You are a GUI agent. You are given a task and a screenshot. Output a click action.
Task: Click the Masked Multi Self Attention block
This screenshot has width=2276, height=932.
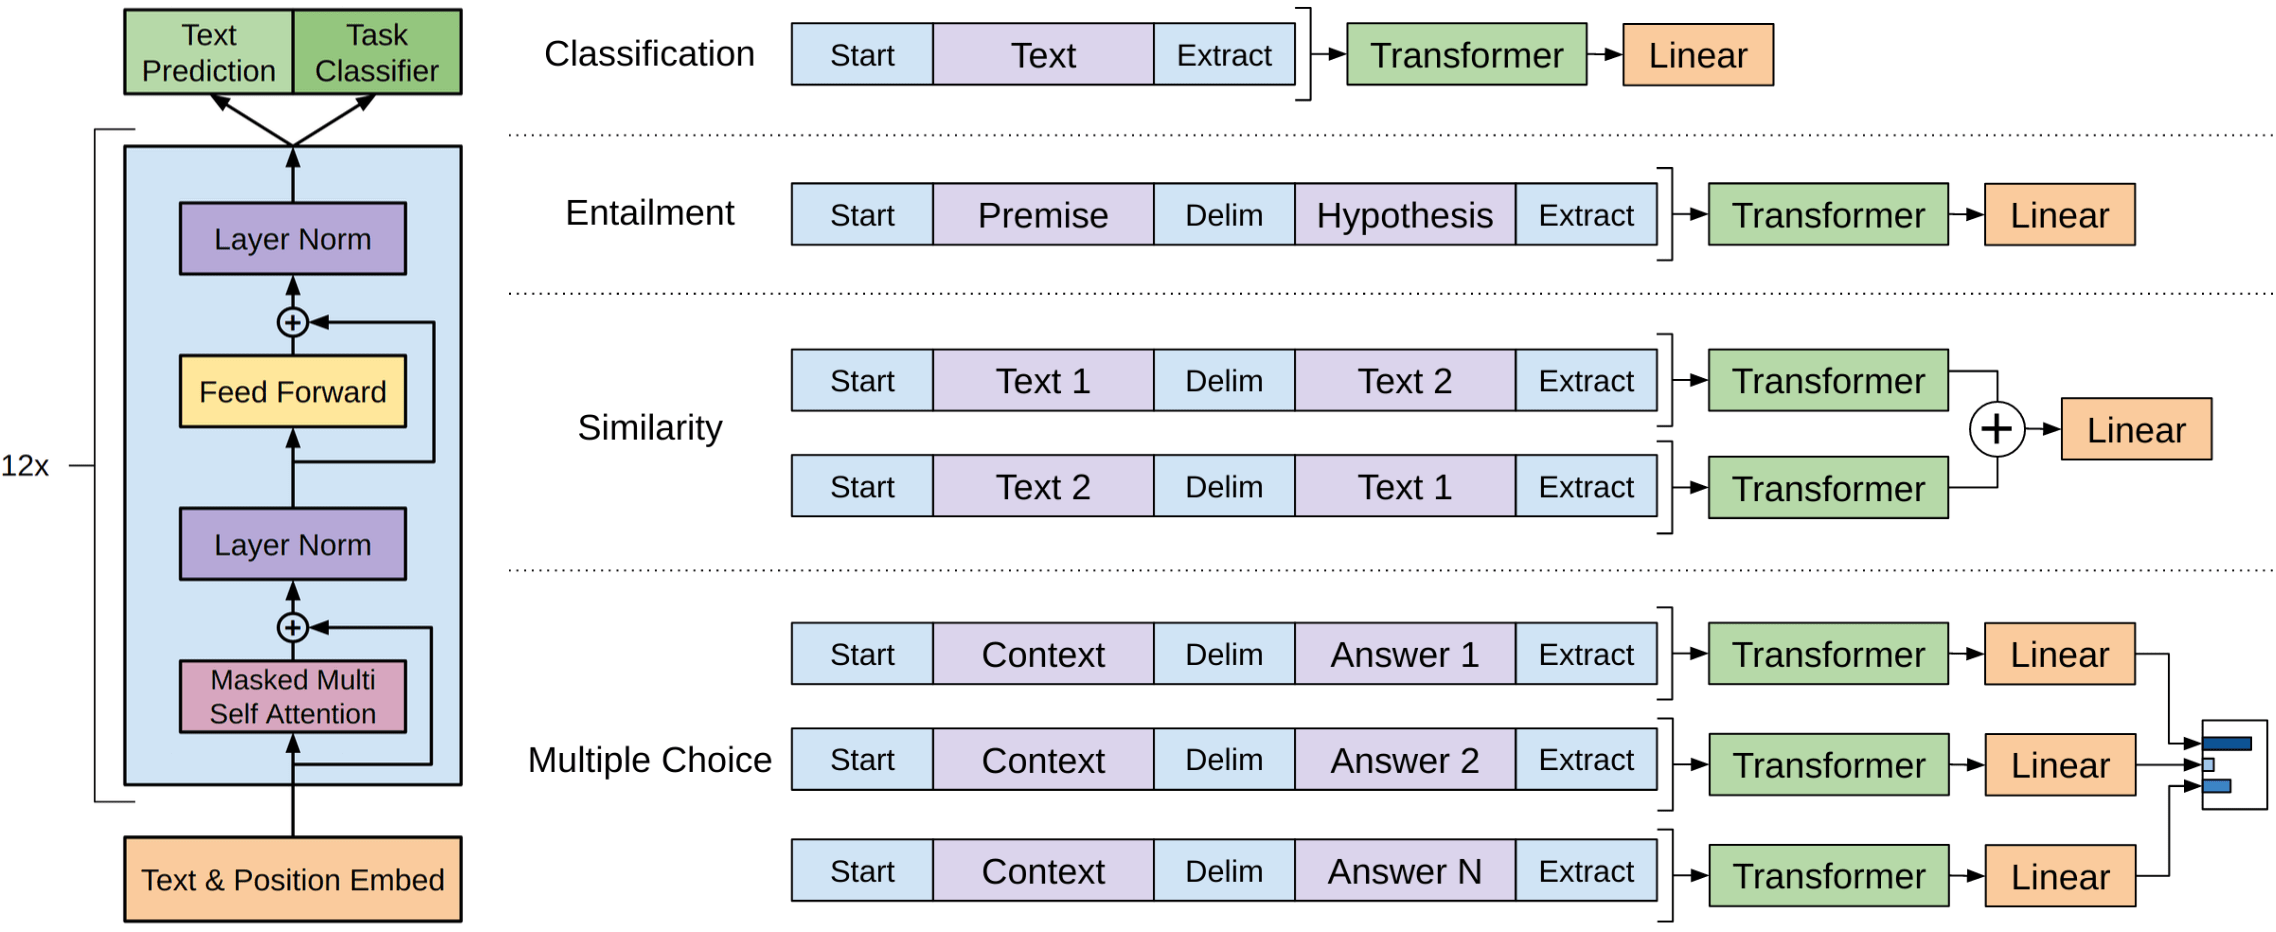point(293,696)
